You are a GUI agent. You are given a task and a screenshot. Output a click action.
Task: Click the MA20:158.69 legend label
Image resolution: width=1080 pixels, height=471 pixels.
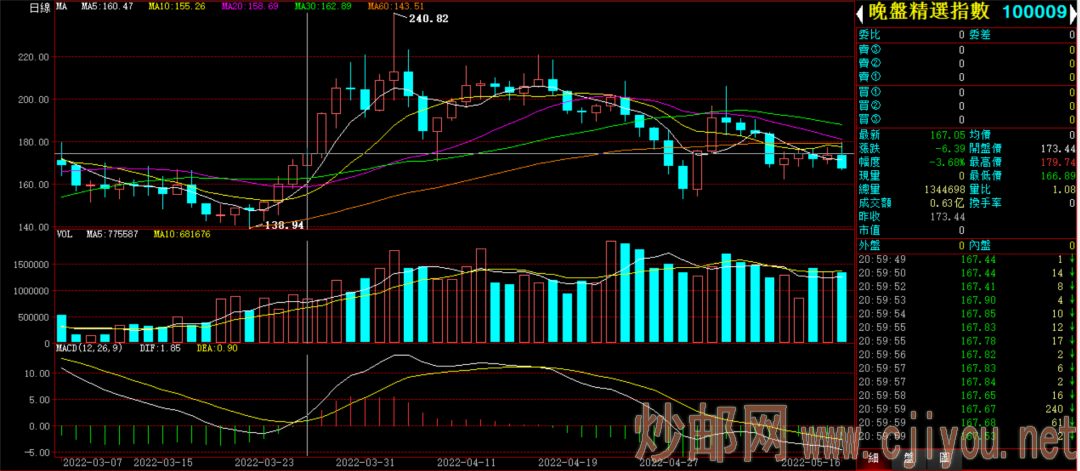[247, 7]
